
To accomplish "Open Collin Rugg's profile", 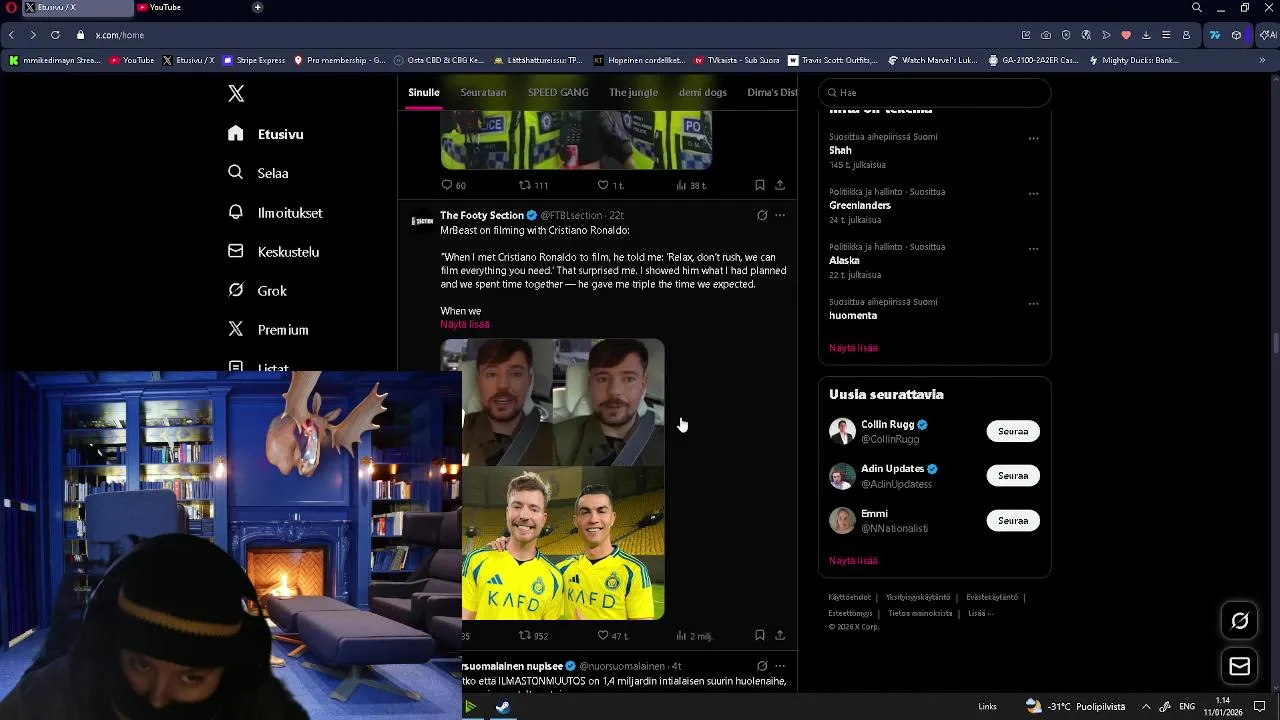I will pyautogui.click(x=887, y=424).
